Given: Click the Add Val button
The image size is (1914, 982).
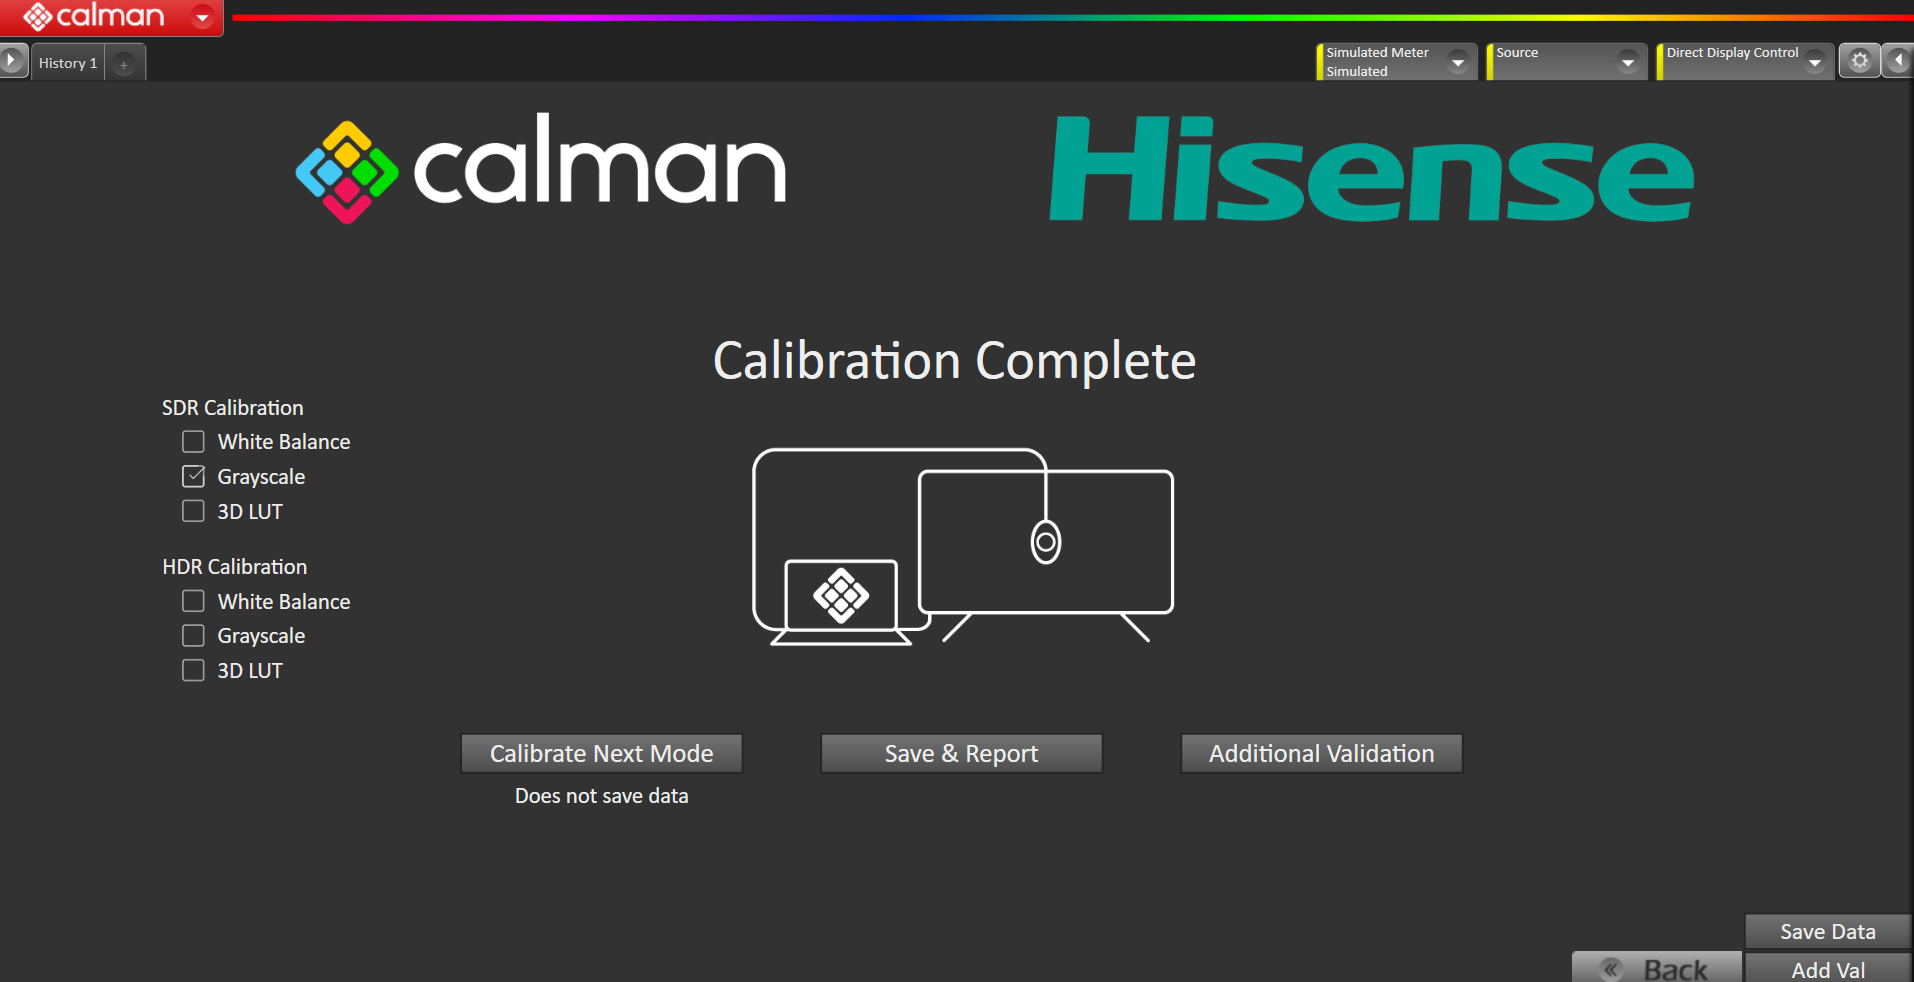Looking at the screenshot, I should click(1828, 968).
